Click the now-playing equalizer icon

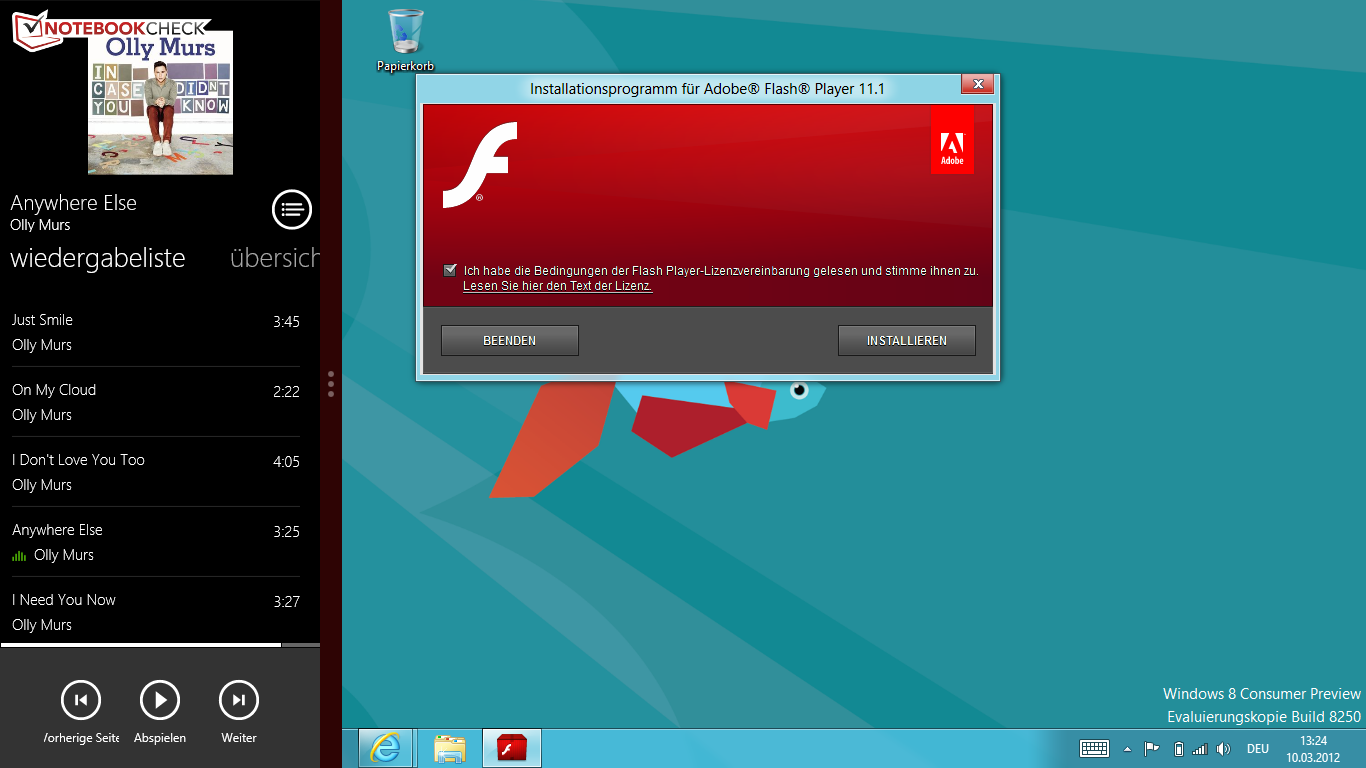(19, 556)
